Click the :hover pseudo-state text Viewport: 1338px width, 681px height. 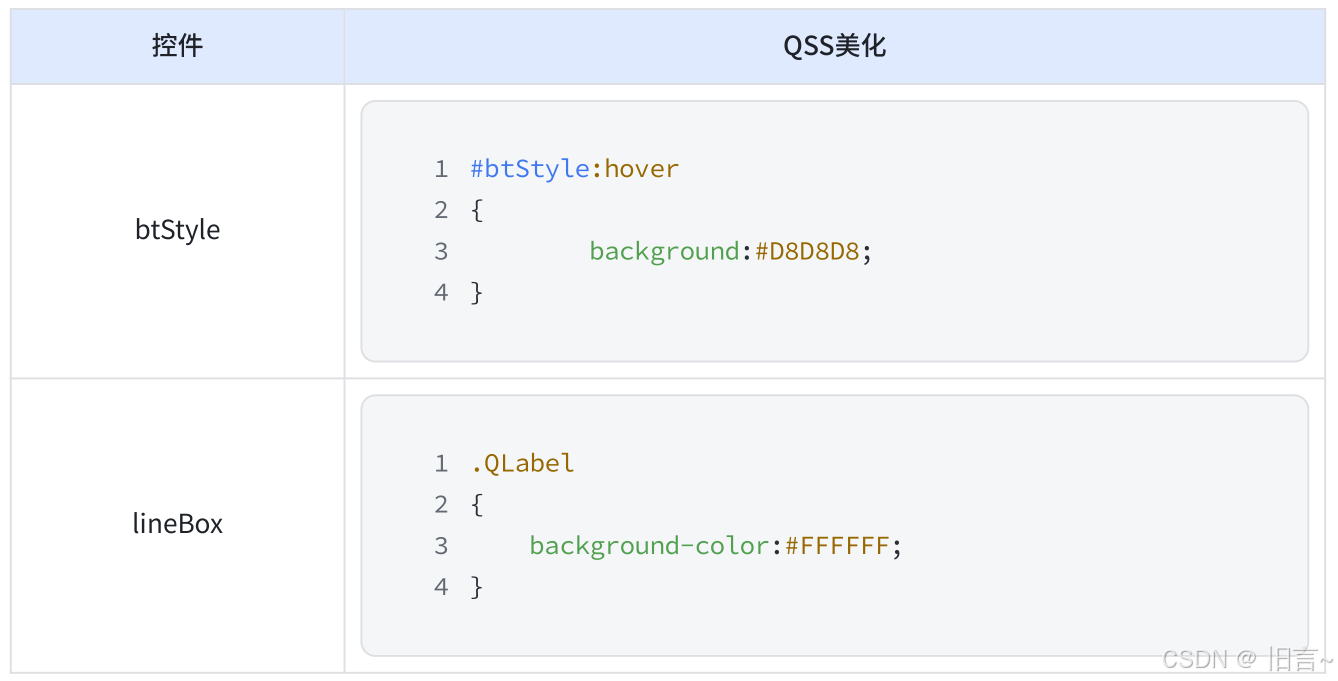tap(635, 169)
